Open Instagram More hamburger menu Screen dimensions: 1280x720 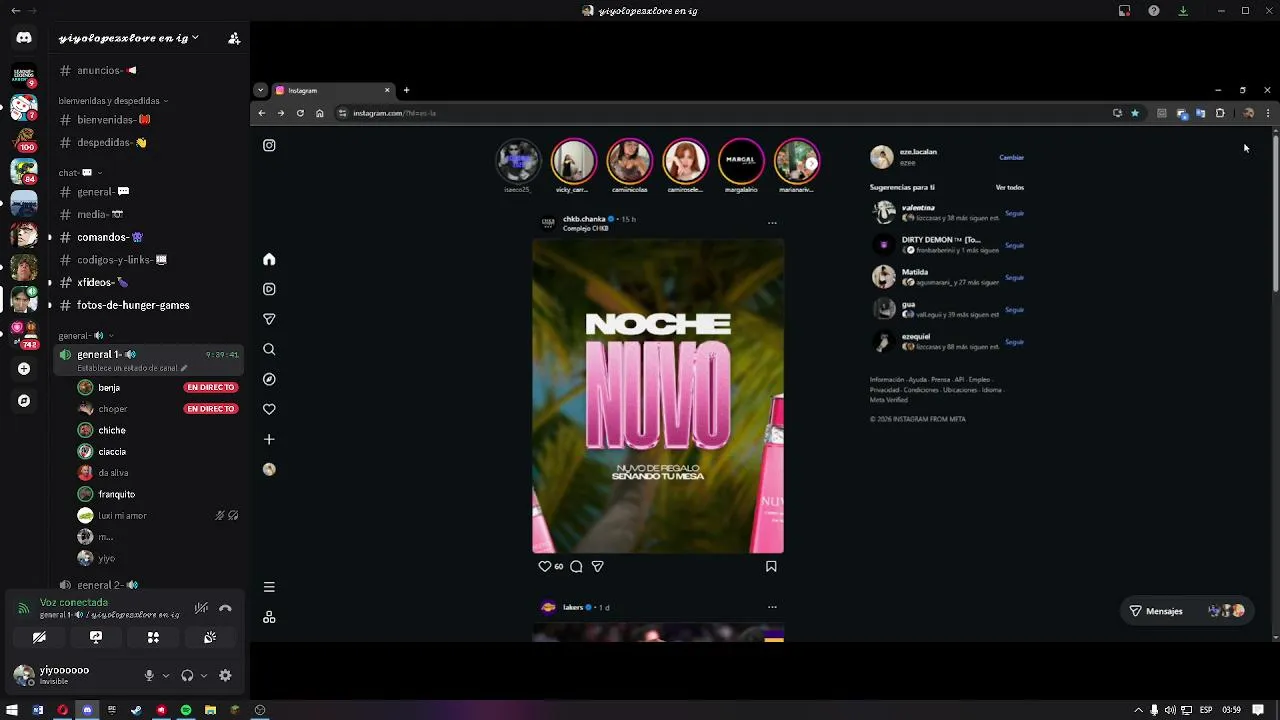269,587
